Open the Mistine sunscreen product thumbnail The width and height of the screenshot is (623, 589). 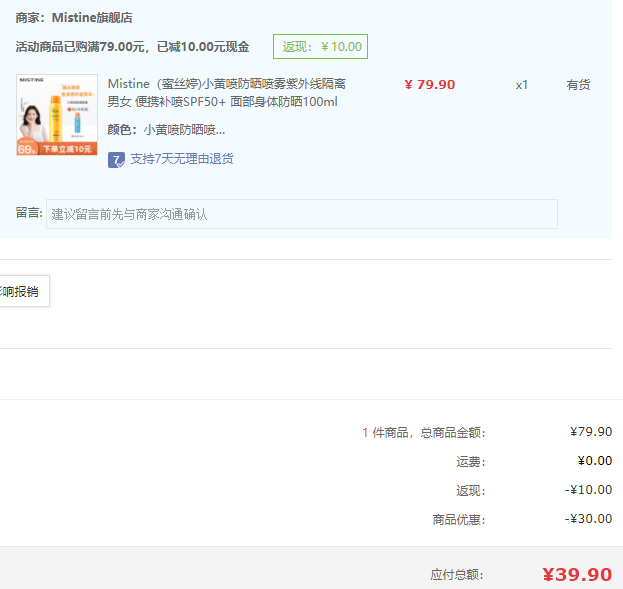click(x=57, y=114)
